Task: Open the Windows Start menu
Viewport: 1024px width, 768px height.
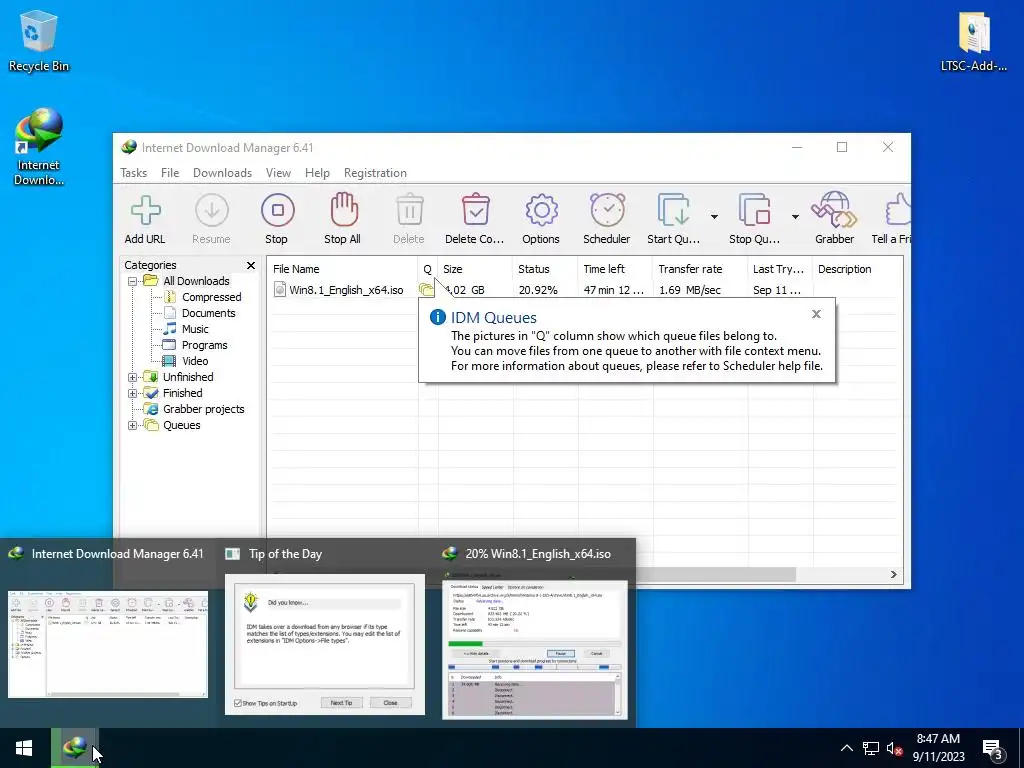Action: click(24, 748)
